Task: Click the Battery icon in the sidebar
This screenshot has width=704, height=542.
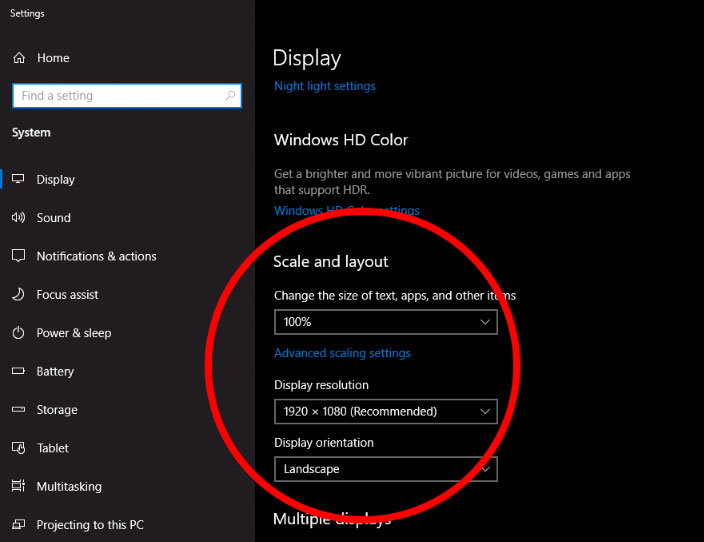Action: pyautogui.click(x=18, y=372)
